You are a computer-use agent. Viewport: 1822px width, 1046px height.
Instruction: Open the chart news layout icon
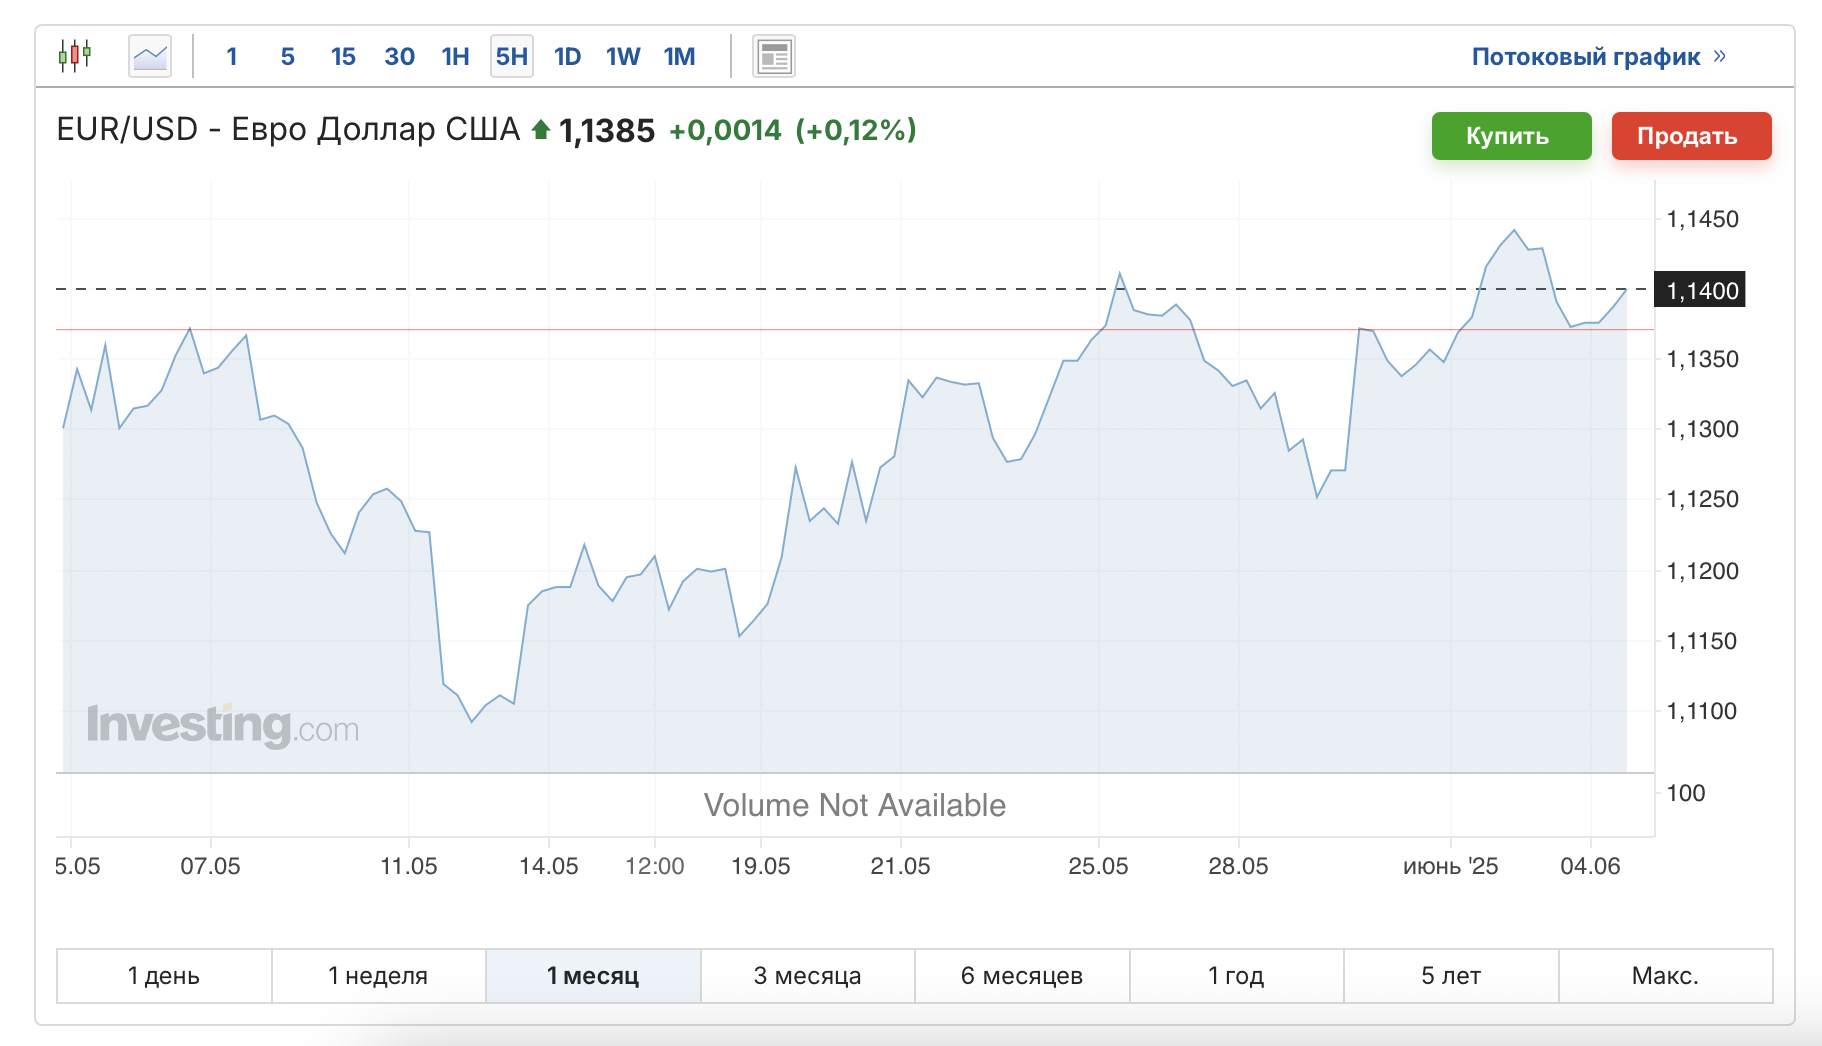[774, 57]
